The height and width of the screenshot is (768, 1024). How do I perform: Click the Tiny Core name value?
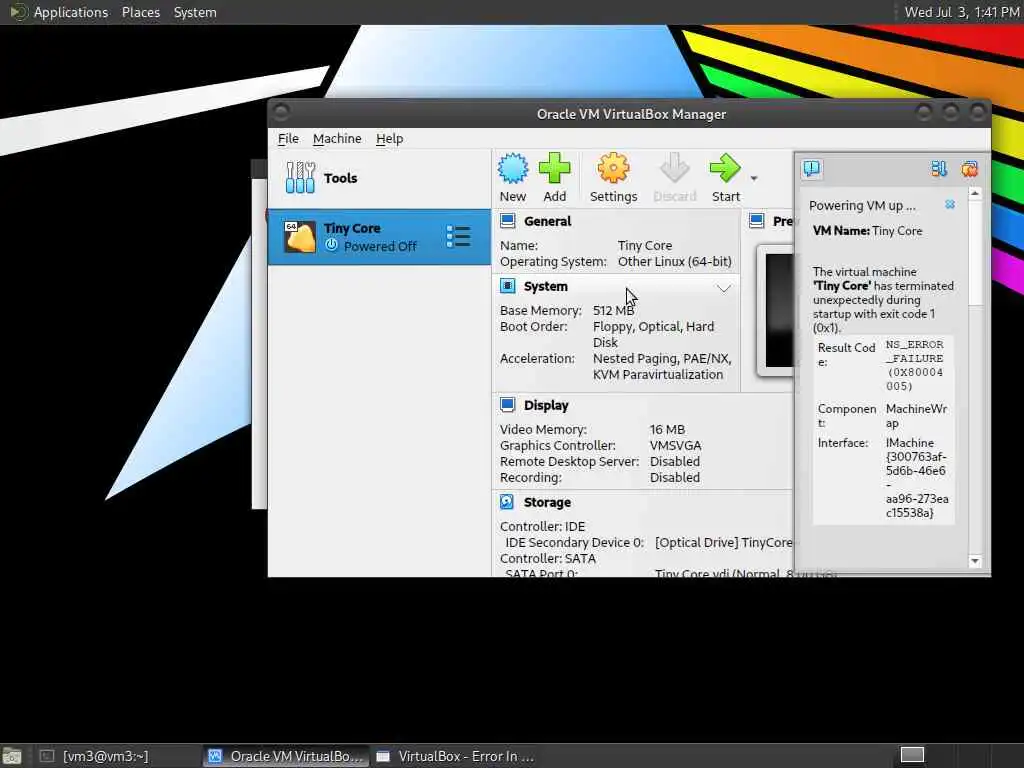coord(645,245)
